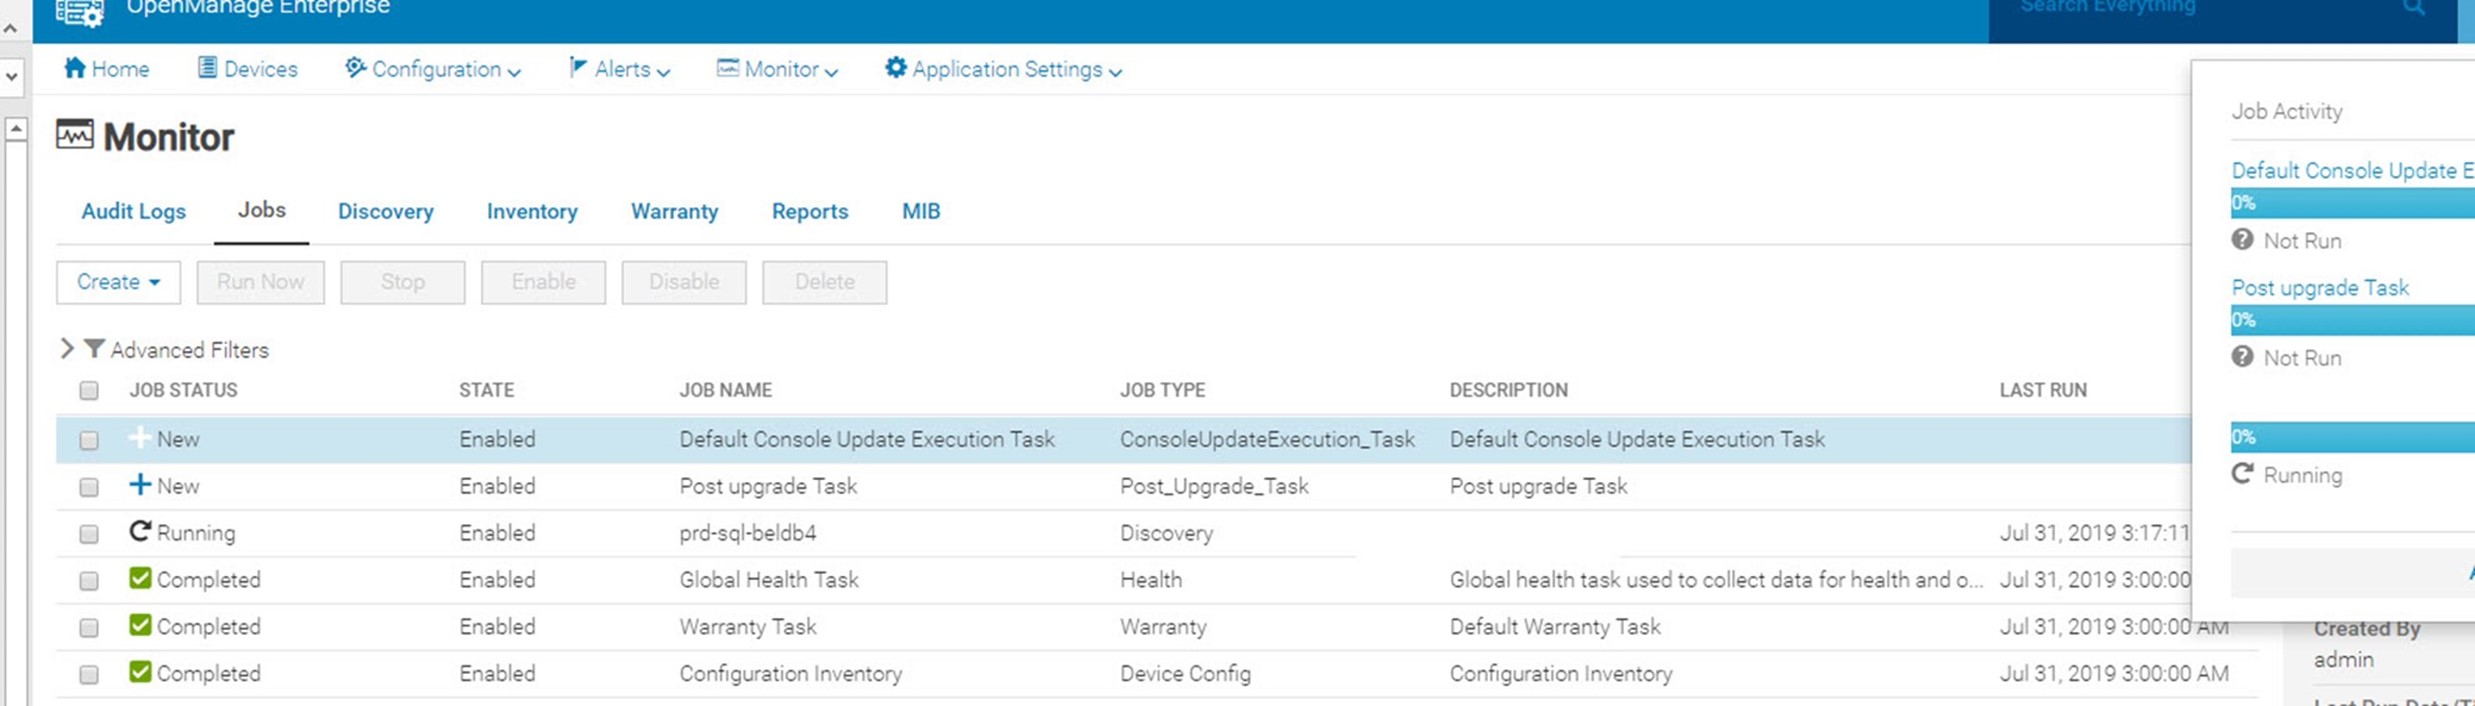Sort by the JOB NAME column header
The width and height of the screenshot is (2475, 706).
tap(726, 390)
